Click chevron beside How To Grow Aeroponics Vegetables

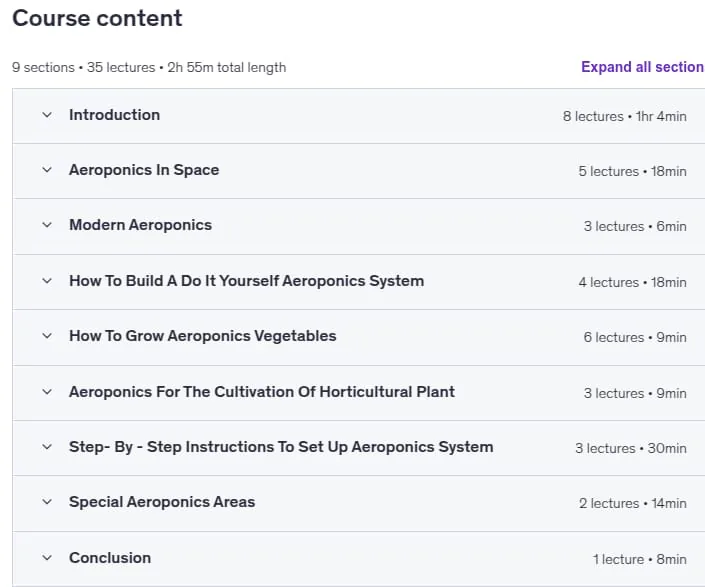47,336
